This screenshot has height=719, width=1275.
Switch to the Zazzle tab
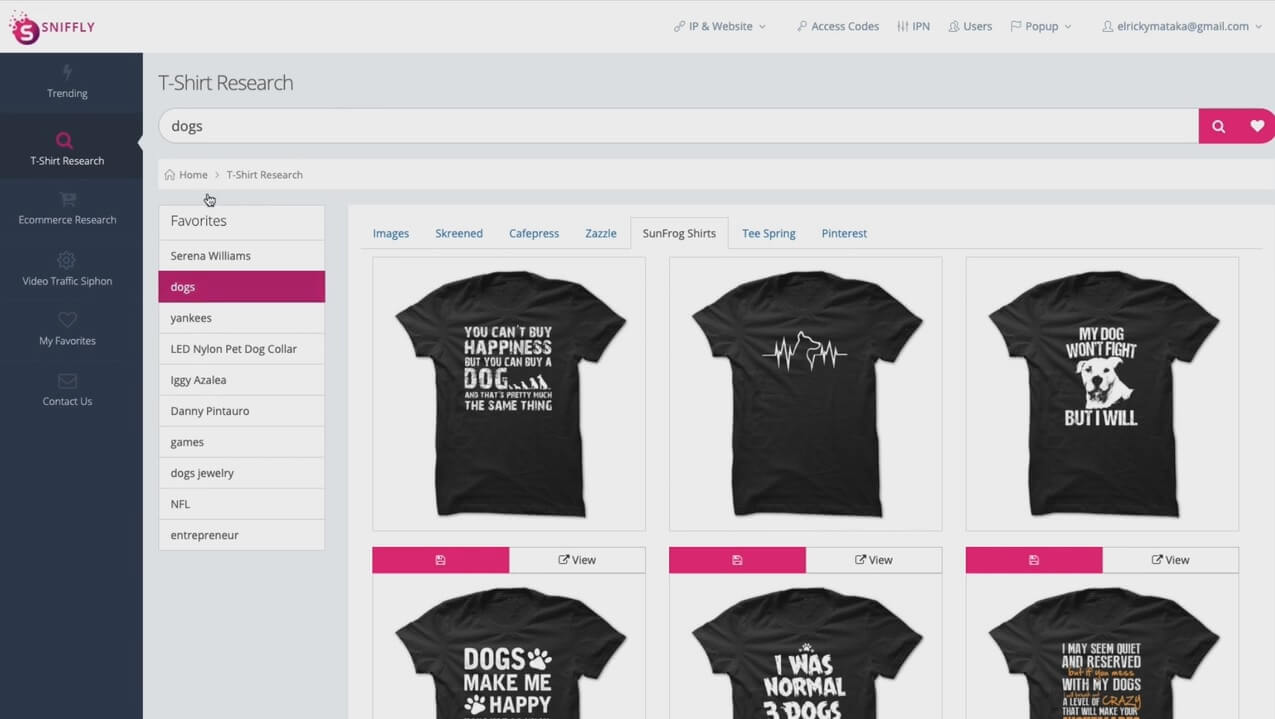point(601,233)
